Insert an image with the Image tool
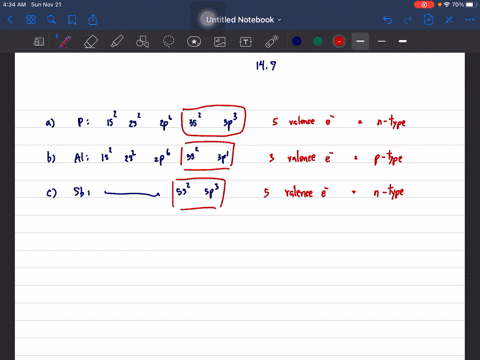The height and width of the screenshot is (360, 480). pyautogui.click(x=220, y=42)
